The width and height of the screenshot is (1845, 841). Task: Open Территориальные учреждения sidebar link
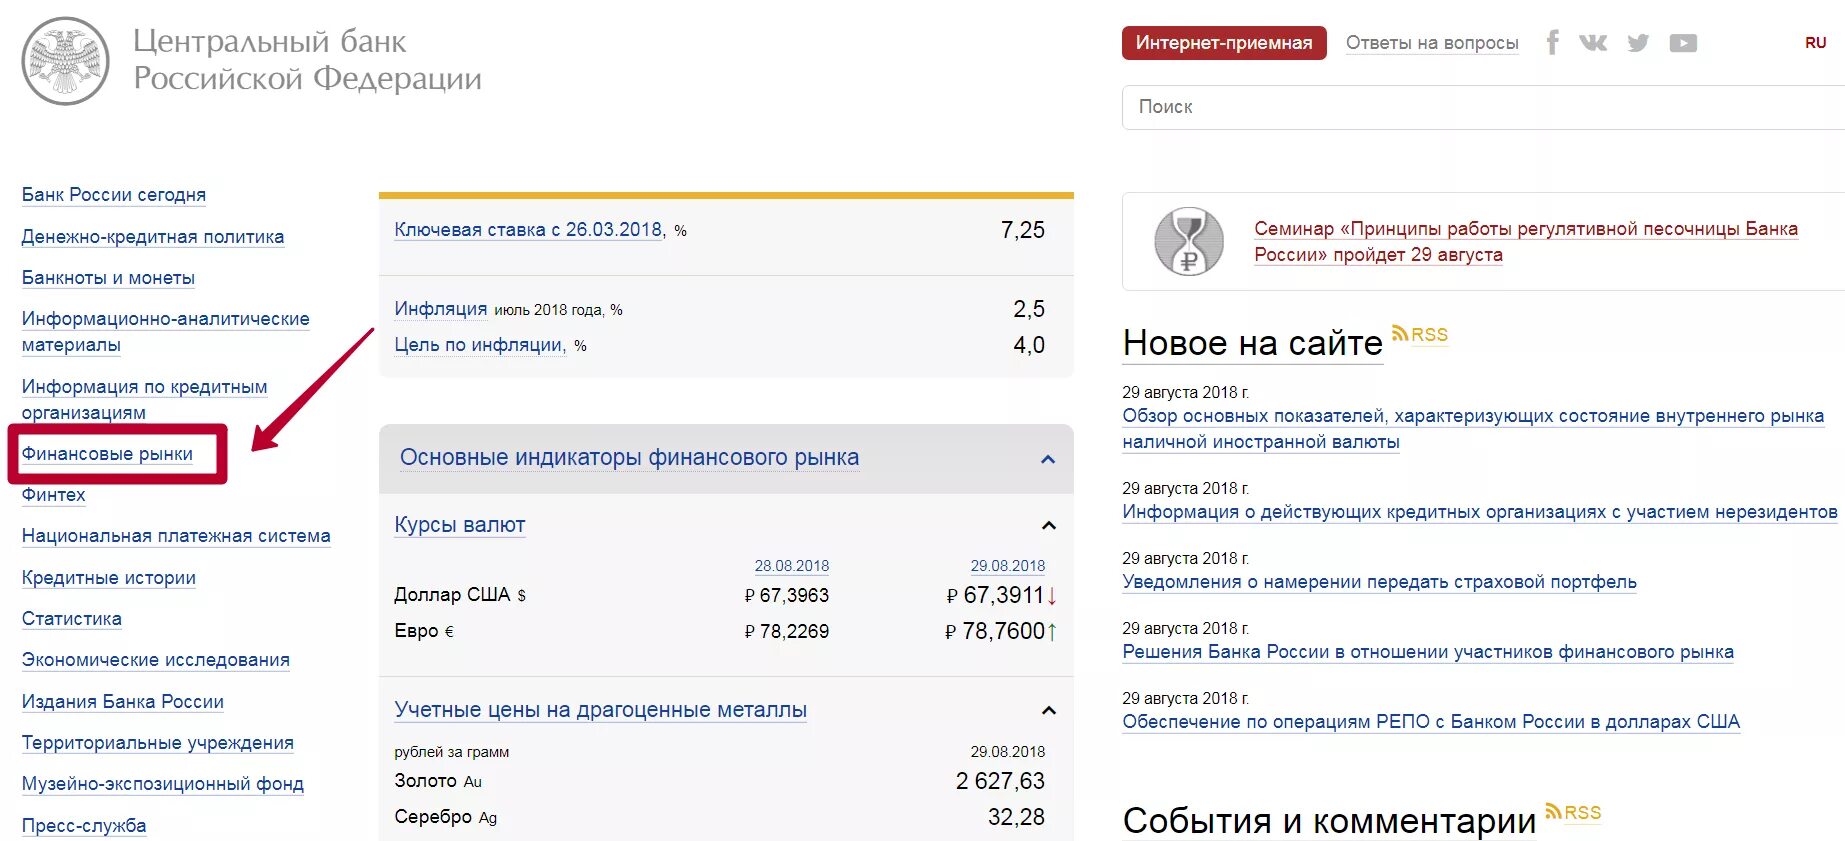pos(158,743)
